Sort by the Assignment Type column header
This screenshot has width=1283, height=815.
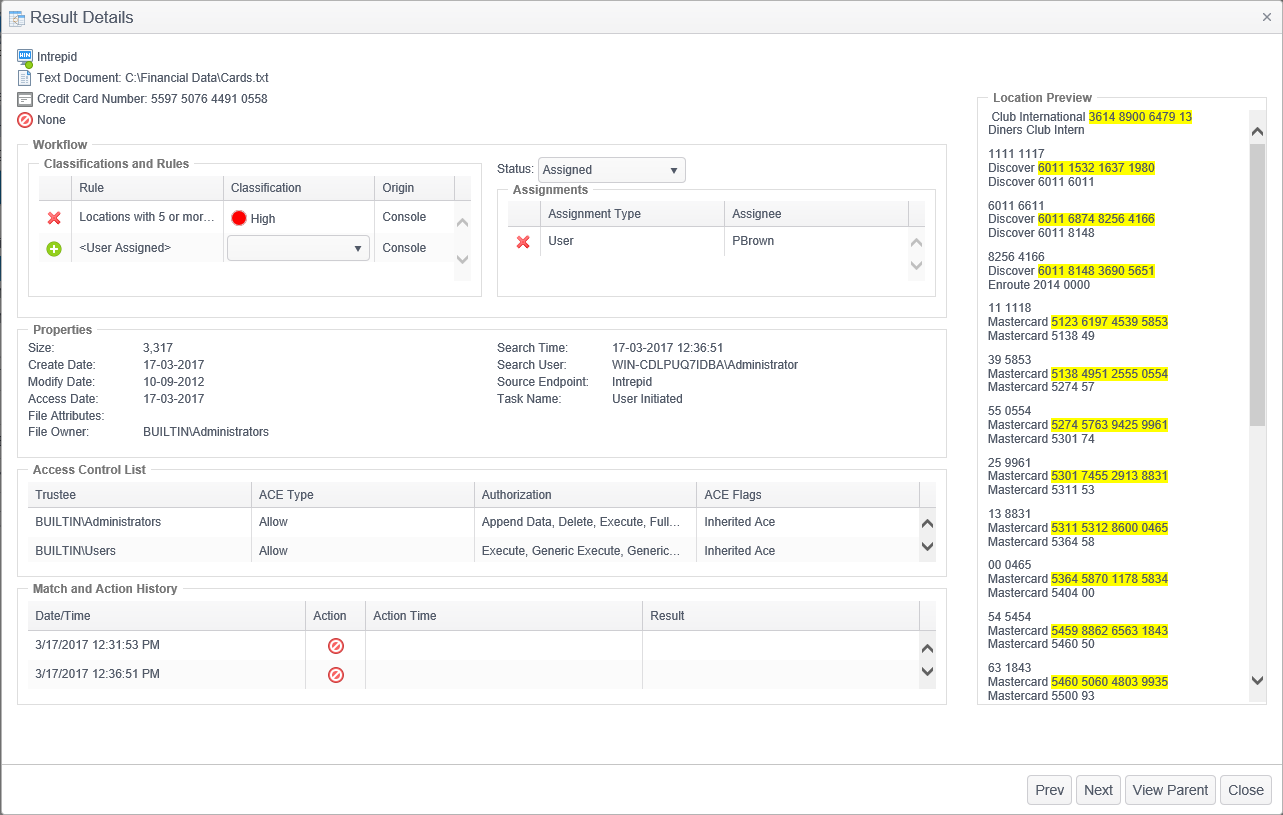[x=631, y=213]
